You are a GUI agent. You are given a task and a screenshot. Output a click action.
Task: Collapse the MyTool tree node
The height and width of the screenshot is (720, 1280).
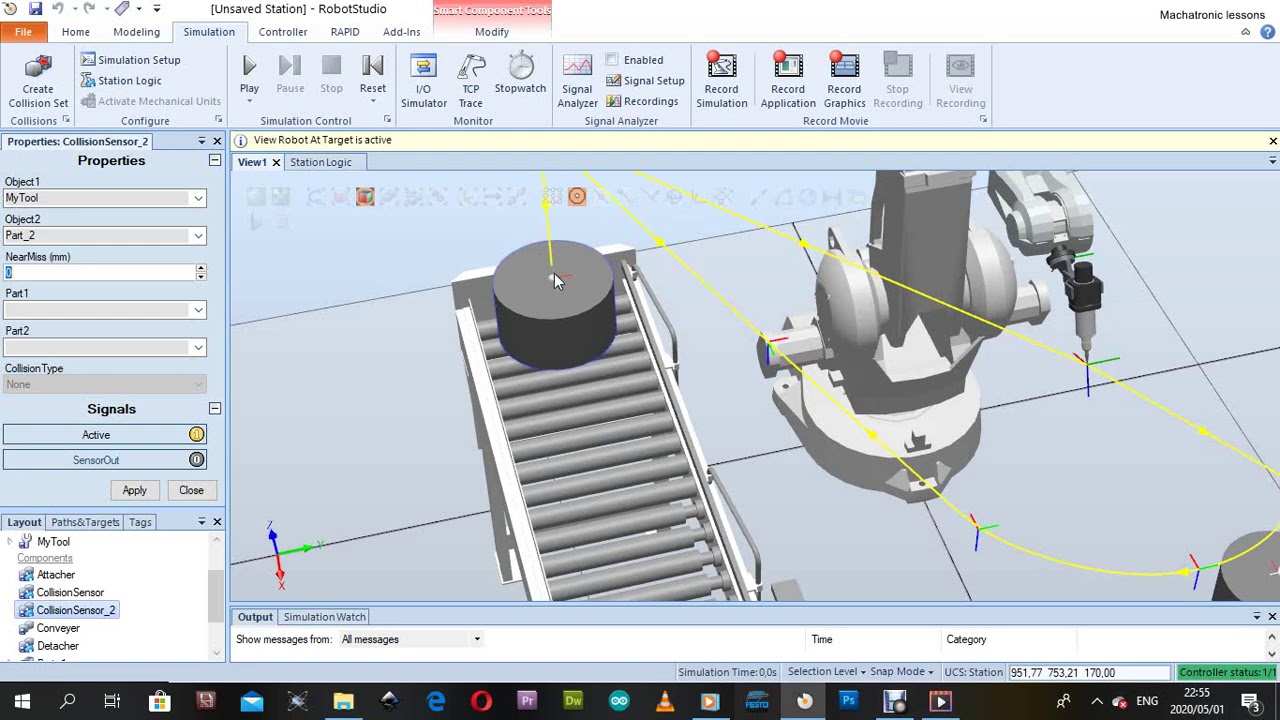click(x=10, y=542)
